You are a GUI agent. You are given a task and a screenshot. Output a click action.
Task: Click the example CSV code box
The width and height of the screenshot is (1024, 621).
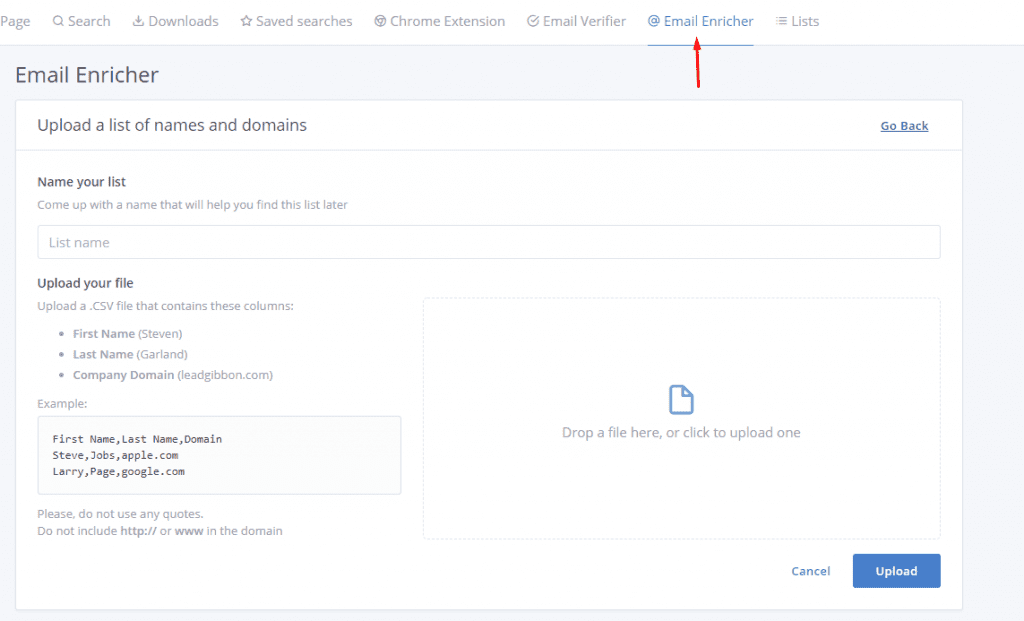click(x=219, y=455)
